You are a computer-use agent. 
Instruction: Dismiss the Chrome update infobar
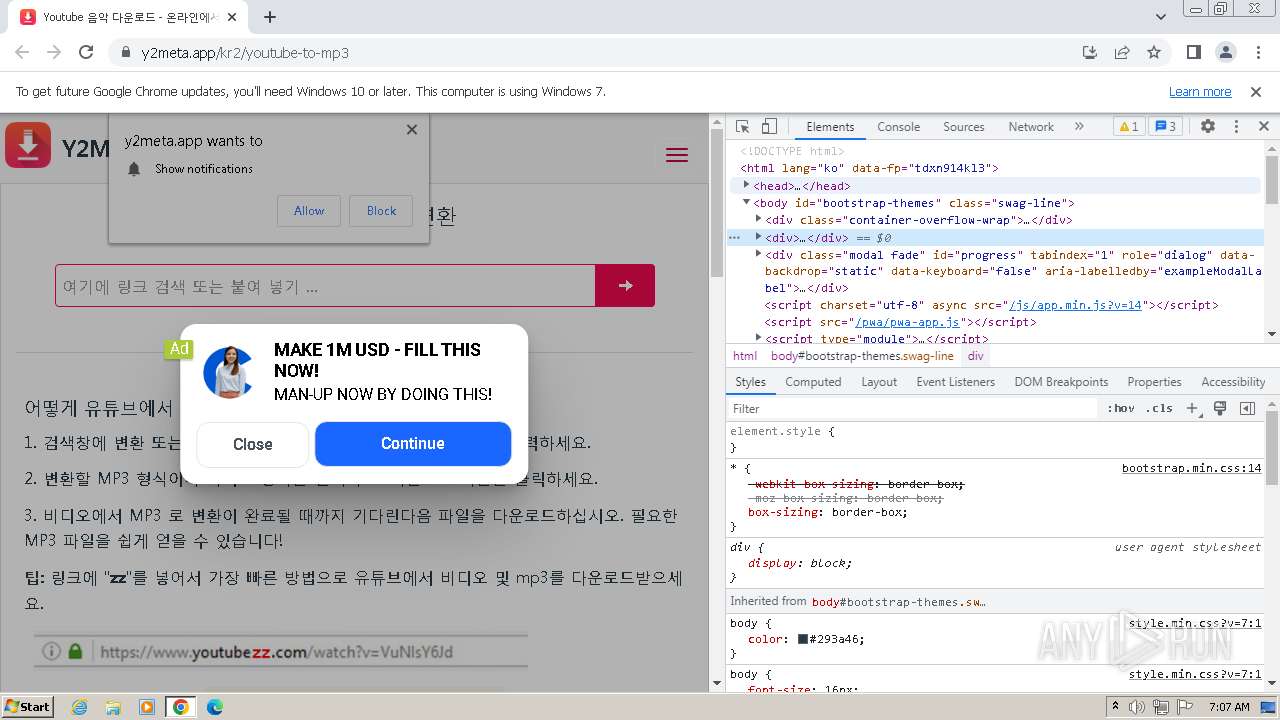point(1256,91)
